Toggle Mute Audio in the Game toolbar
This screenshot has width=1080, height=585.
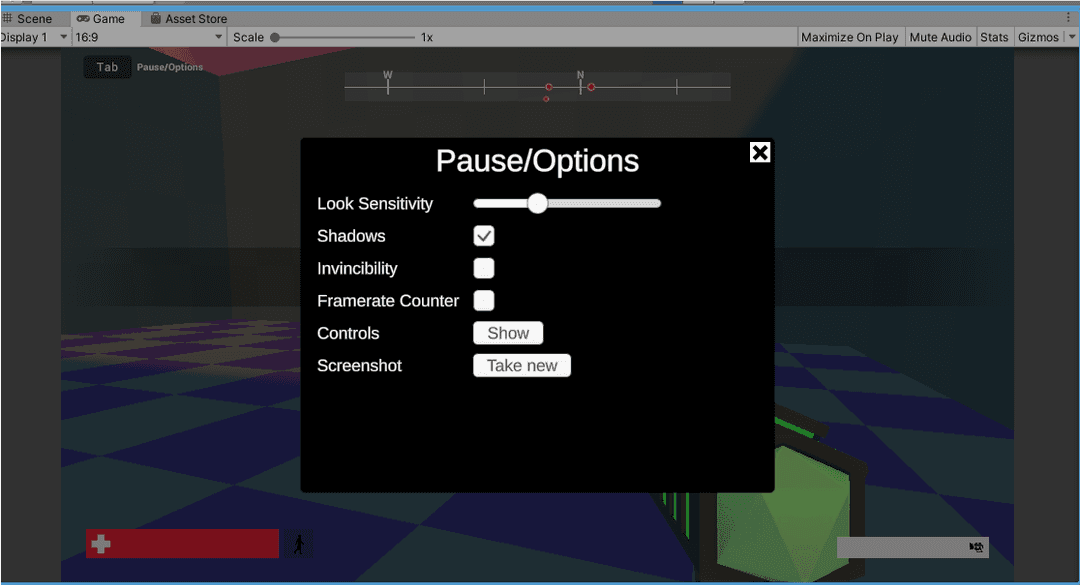pyautogui.click(x=940, y=37)
